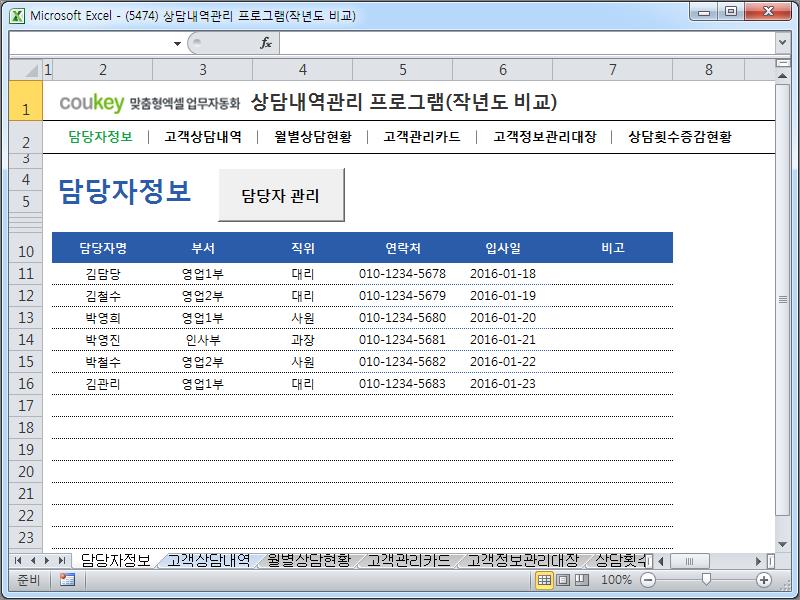The height and width of the screenshot is (600, 800).
Task: Open the 고객관리카드 navigation link
Action: 422,136
